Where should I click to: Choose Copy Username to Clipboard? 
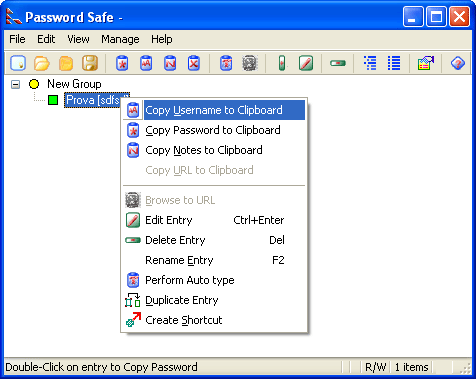click(x=214, y=110)
